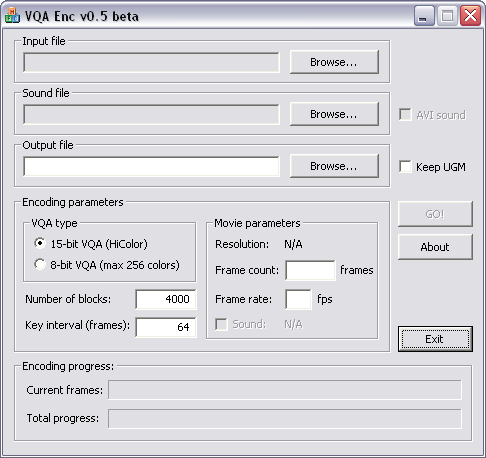This screenshot has height=458, width=486.
Task: Tick the AVI sound checkbox
Action: pos(405,115)
